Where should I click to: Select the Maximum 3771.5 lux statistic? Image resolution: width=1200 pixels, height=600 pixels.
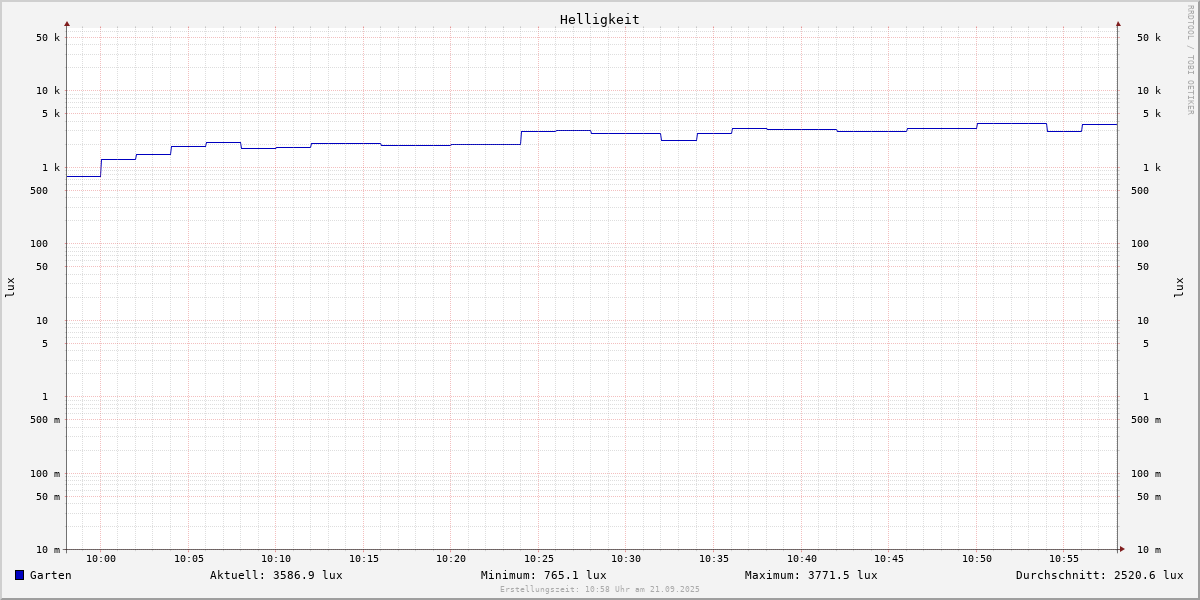point(811,575)
